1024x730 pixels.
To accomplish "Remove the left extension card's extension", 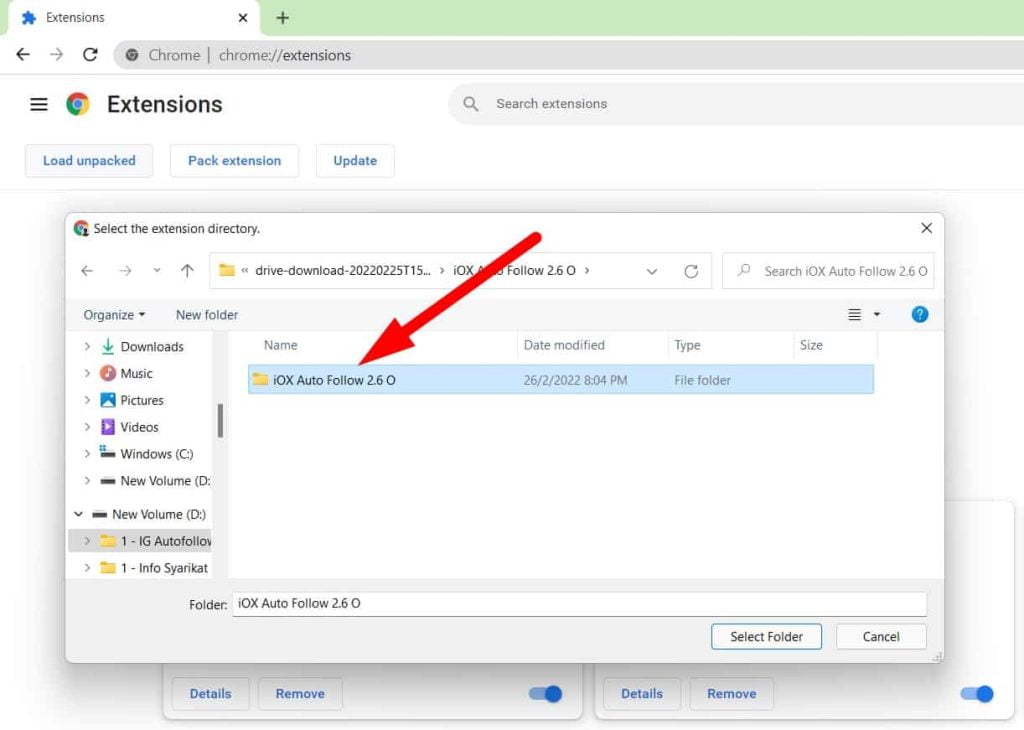I will point(300,694).
